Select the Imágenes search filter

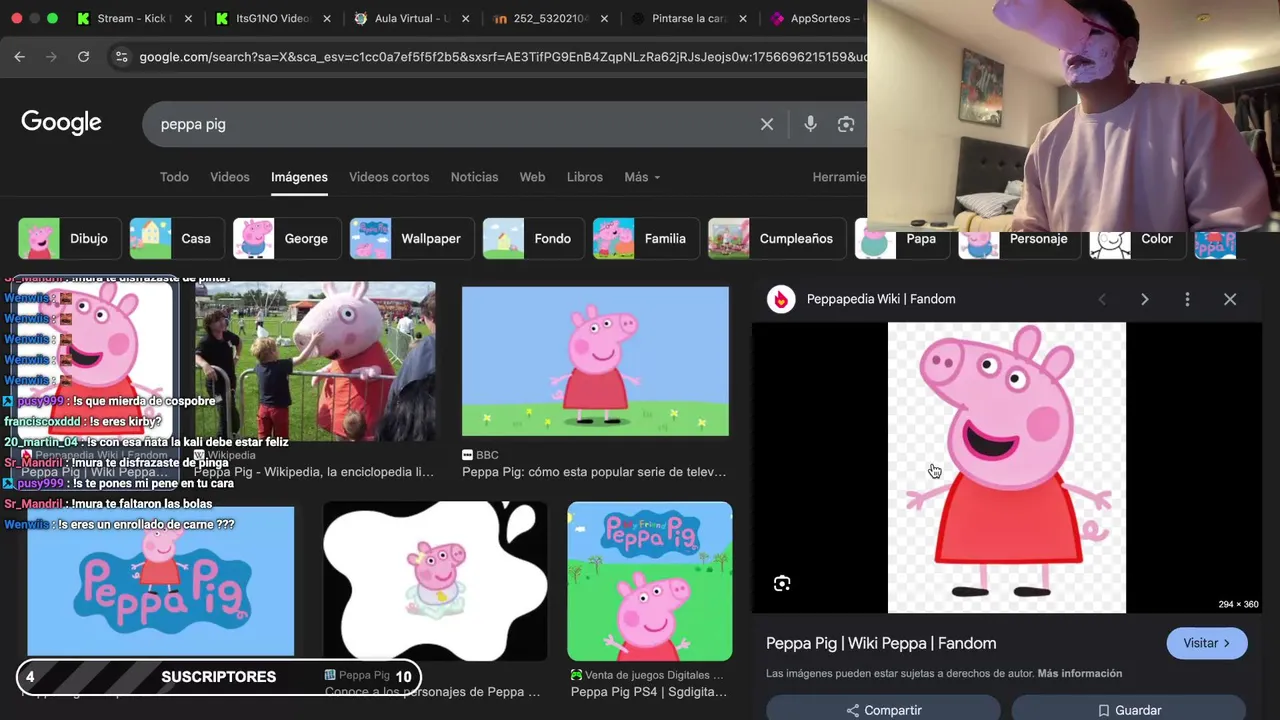pyautogui.click(x=299, y=177)
